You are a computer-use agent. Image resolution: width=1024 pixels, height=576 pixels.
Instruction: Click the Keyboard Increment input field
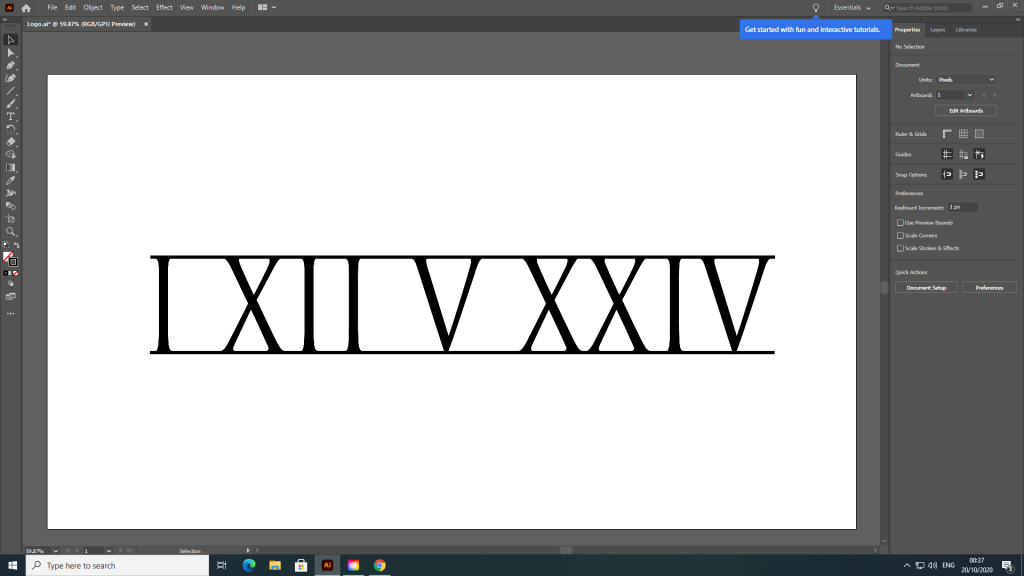click(962, 206)
